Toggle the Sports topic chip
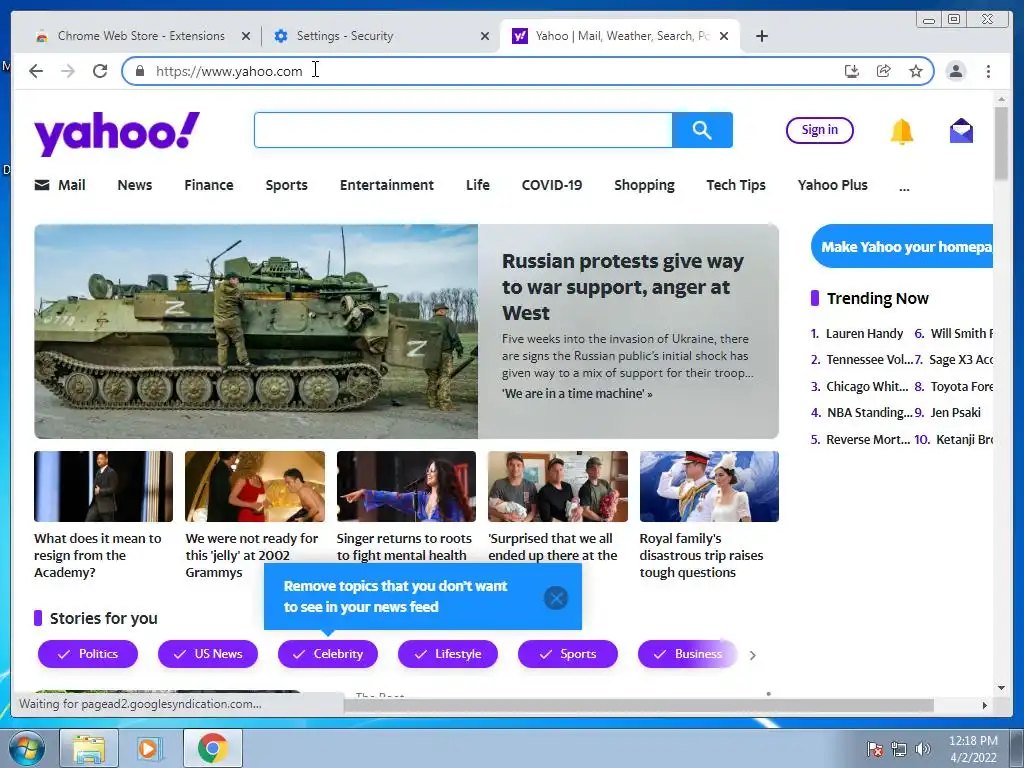The width and height of the screenshot is (1024, 768). (x=568, y=654)
